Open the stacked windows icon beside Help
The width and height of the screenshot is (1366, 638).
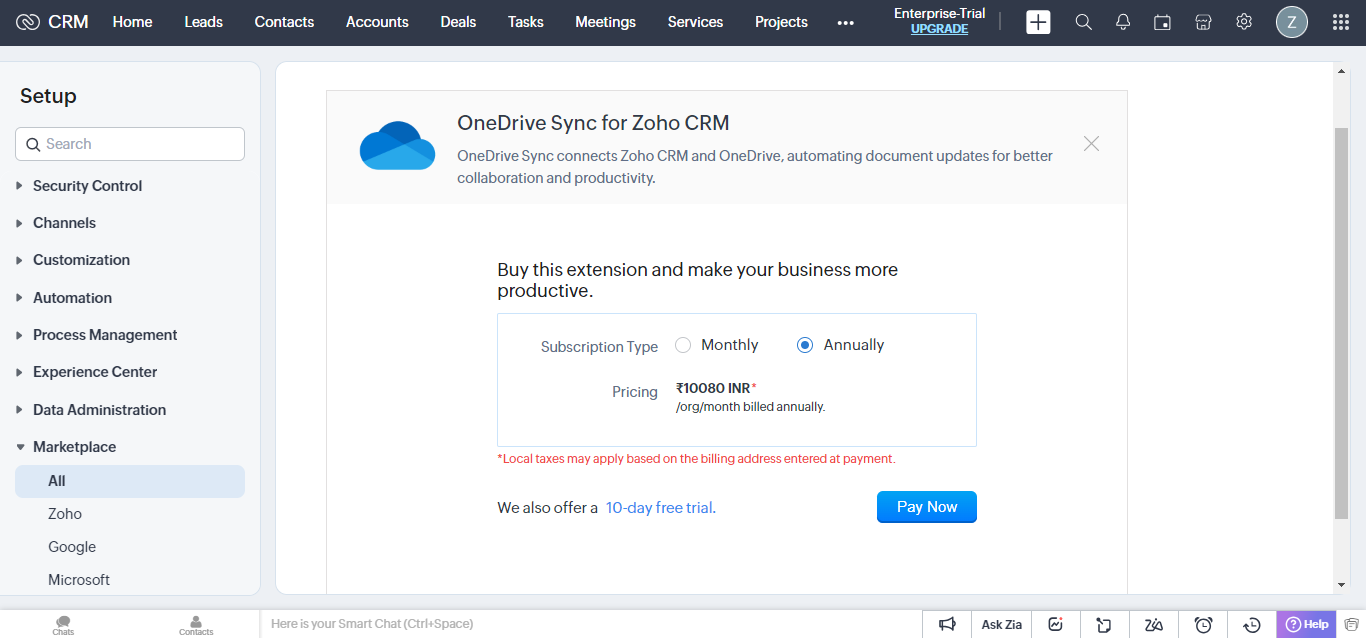pyautogui.click(x=1351, y=624)
